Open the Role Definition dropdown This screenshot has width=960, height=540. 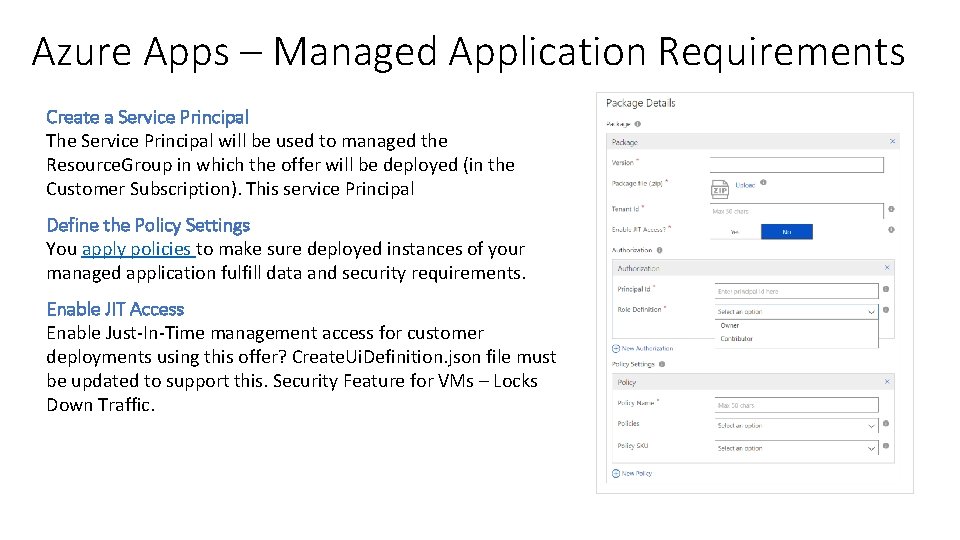click(797, 312)
